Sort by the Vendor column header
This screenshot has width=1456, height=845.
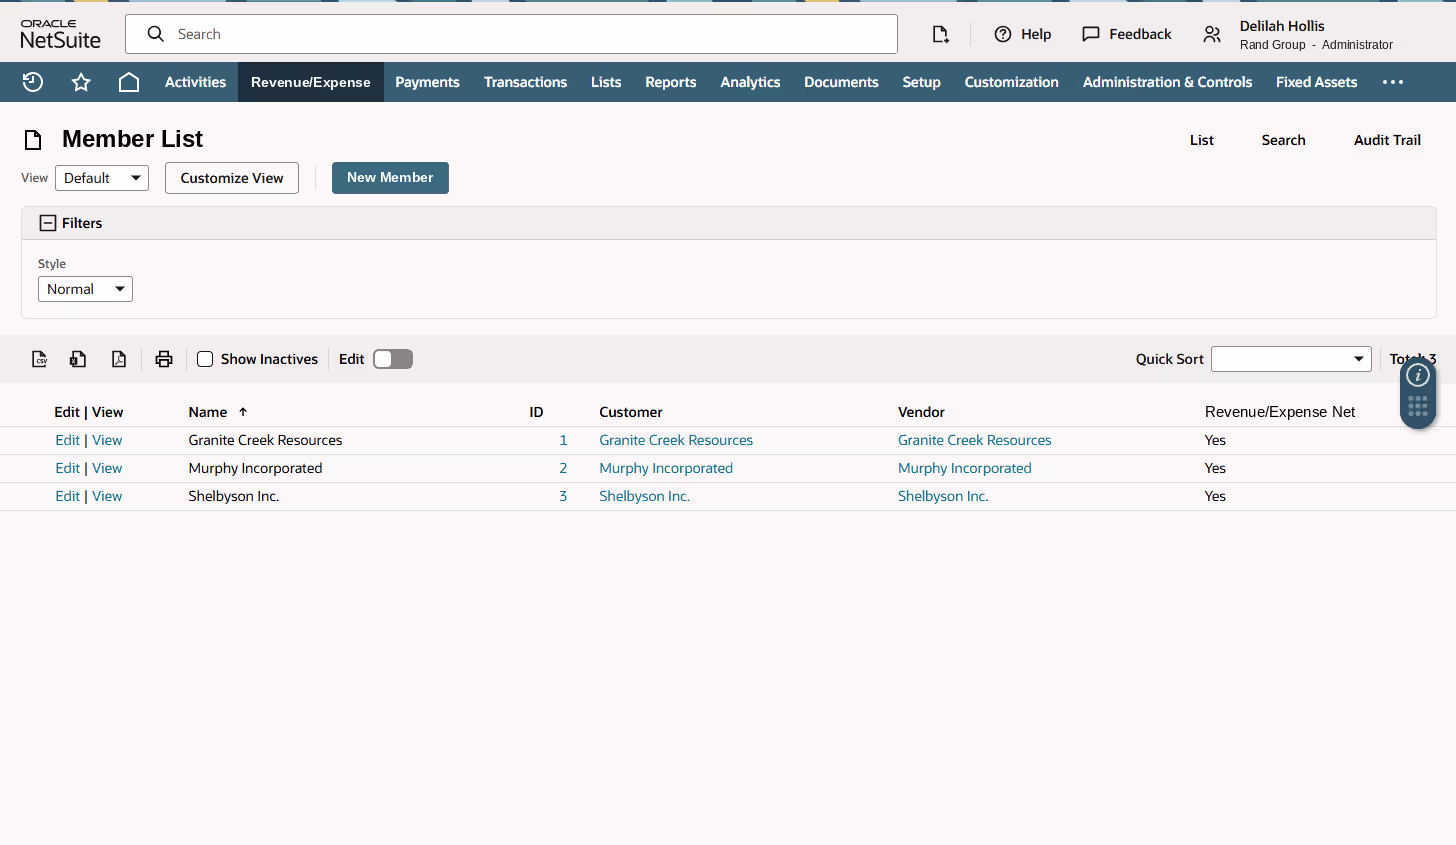921,412
